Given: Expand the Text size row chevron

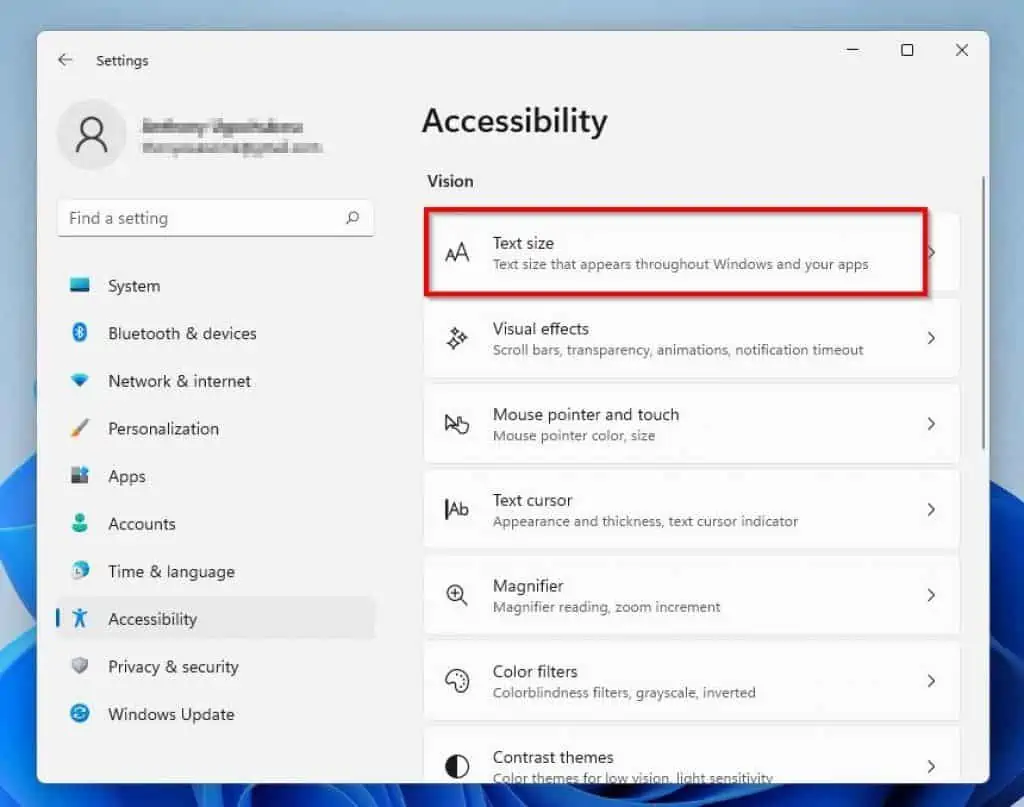Looking at the screenshot, I should coord(932,253).
